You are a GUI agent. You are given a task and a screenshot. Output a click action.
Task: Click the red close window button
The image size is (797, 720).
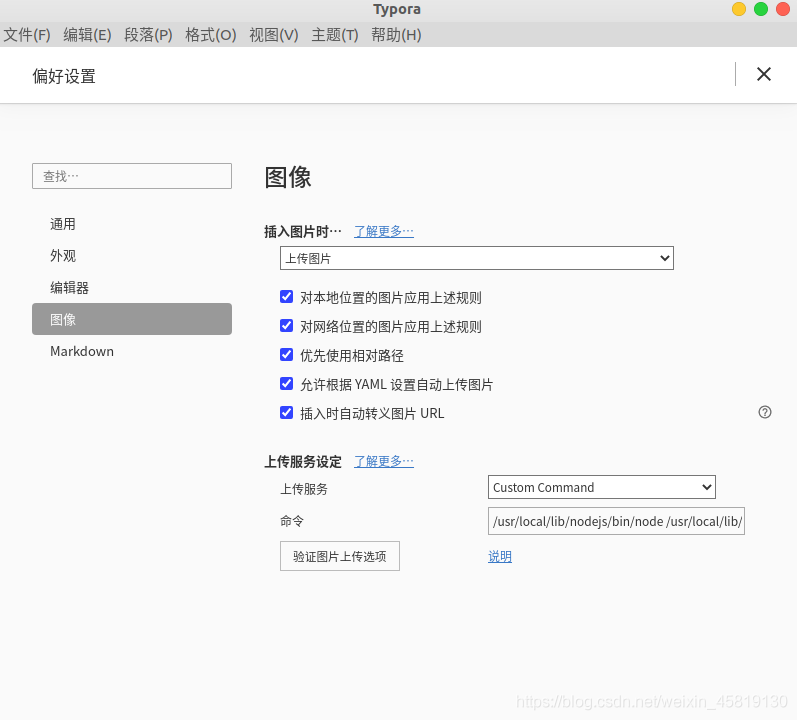pyautogui.click(x=783, y=9)
